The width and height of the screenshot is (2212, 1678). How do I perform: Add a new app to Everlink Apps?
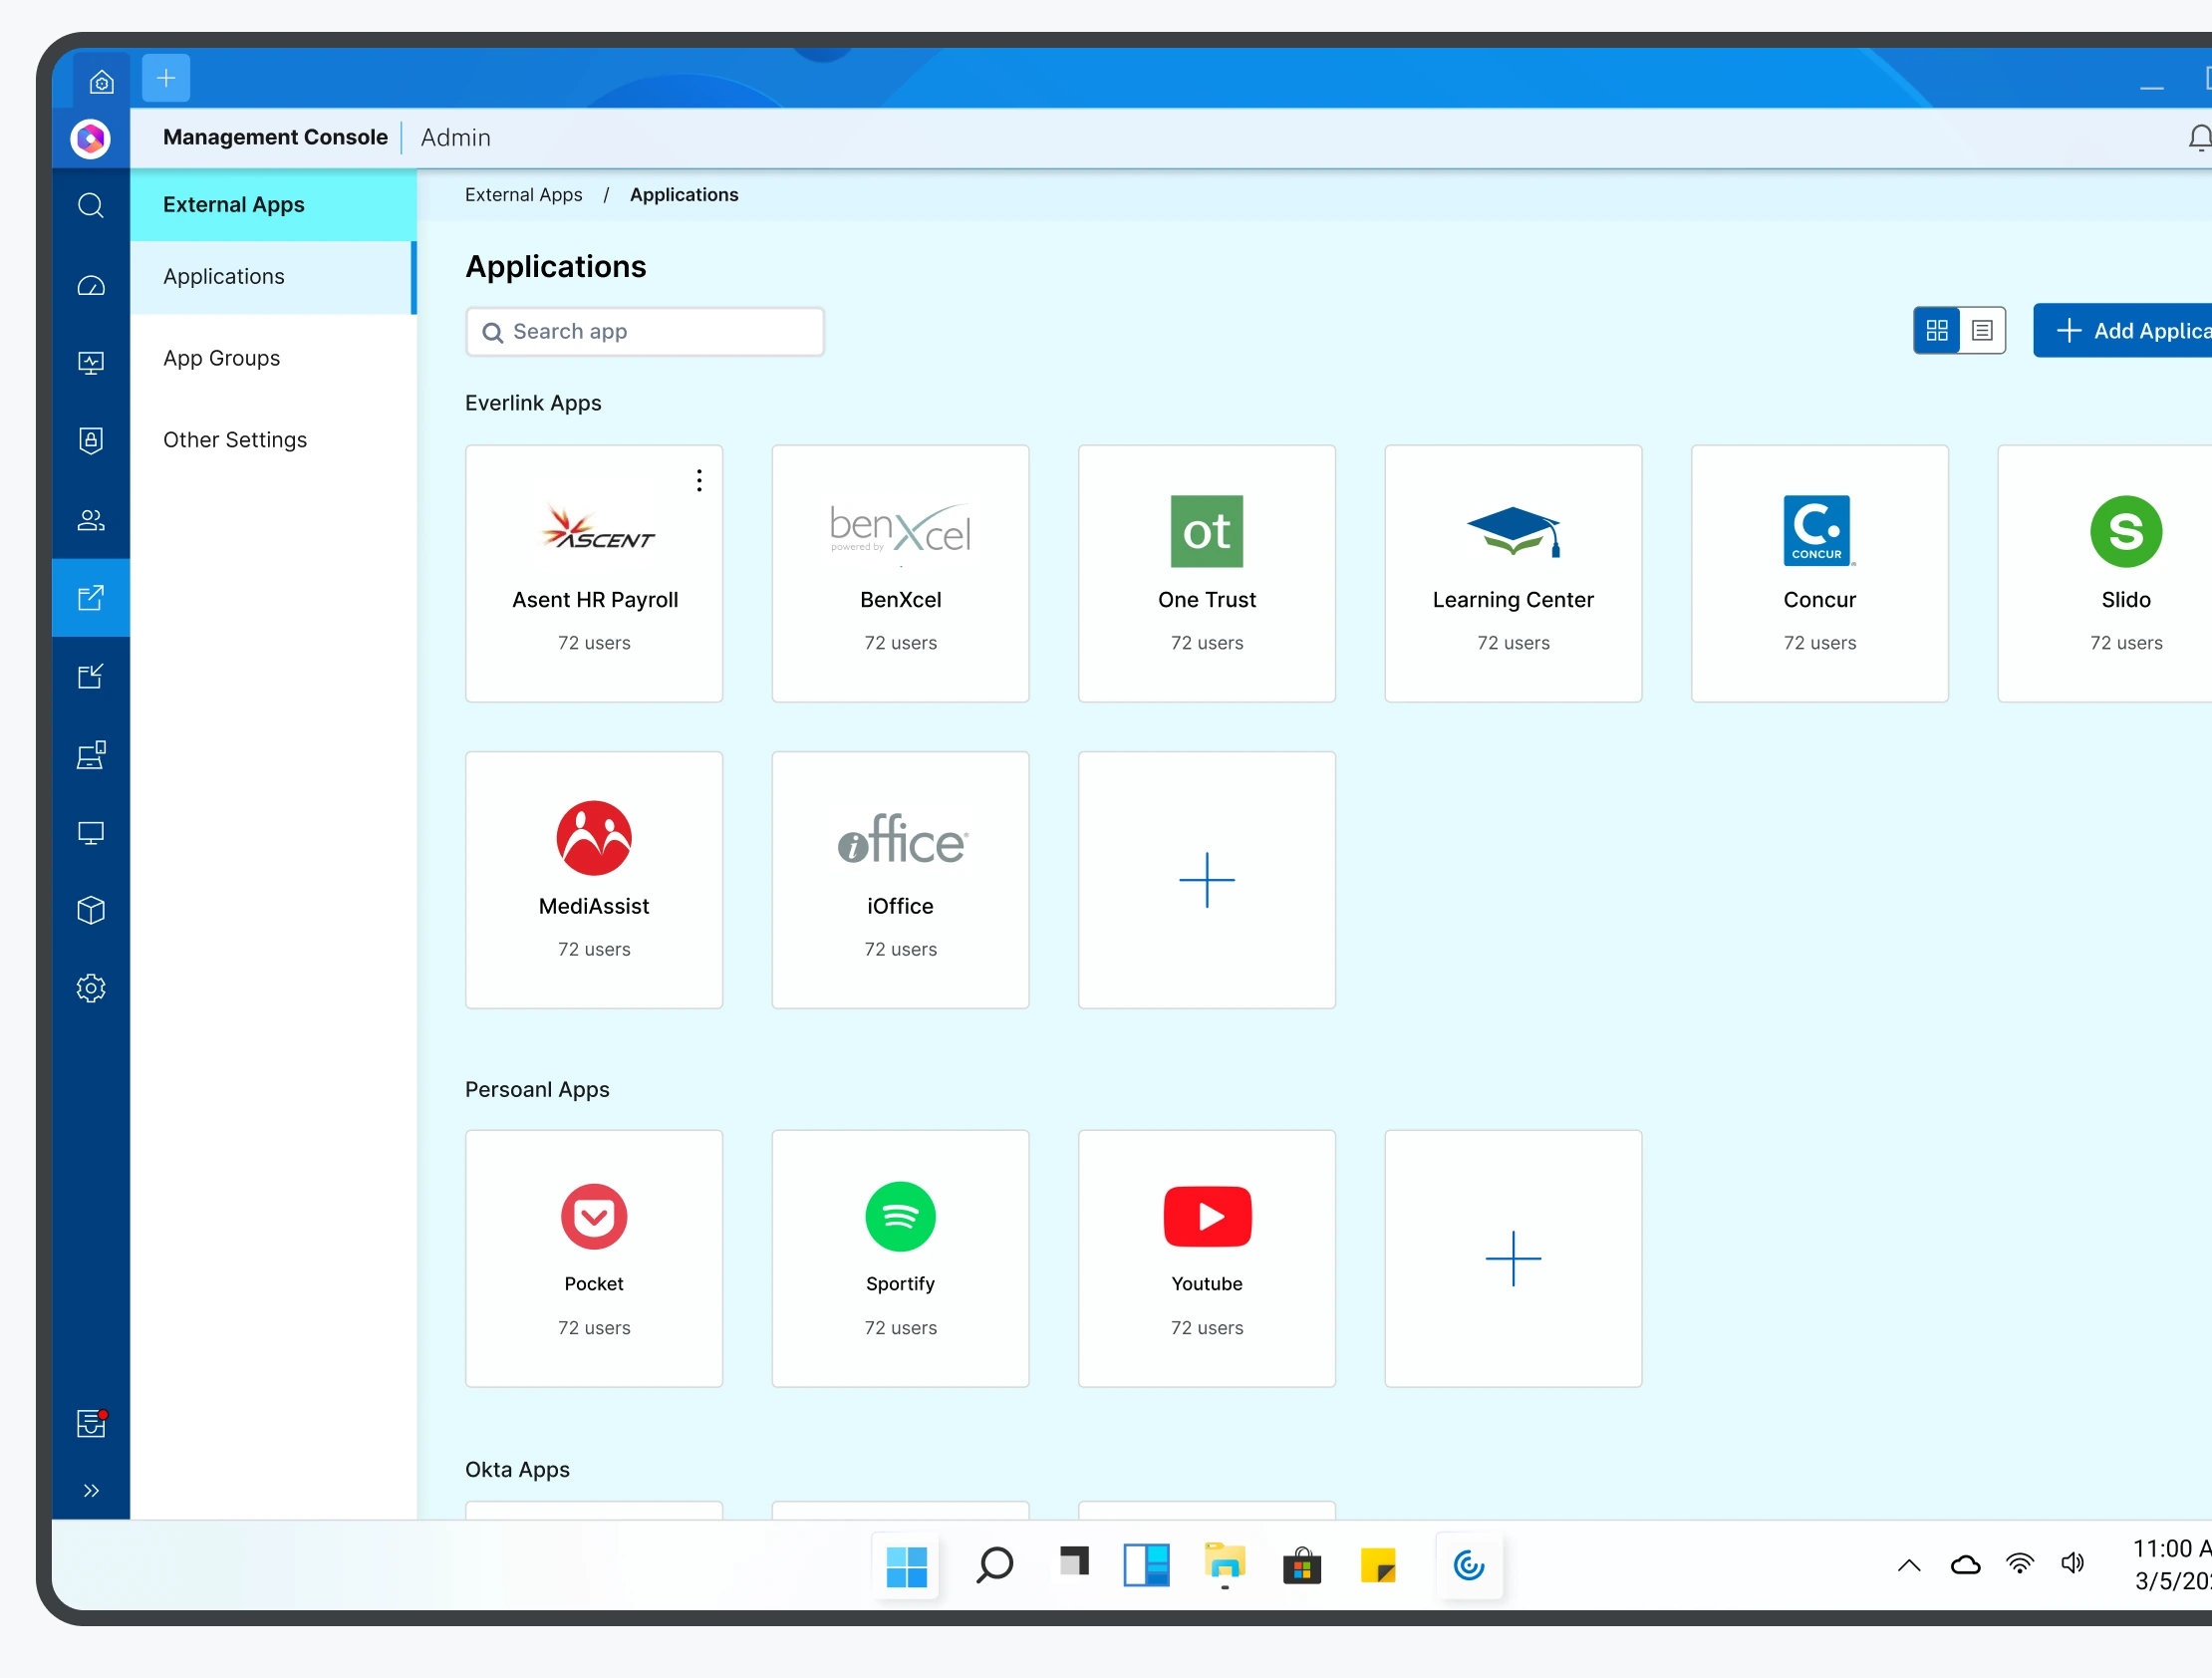[1207, 881]
